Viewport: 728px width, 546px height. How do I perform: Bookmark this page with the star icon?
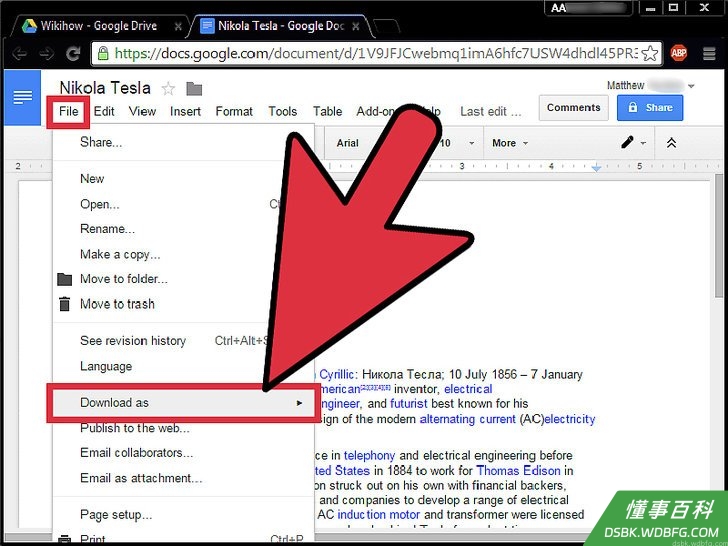click(650, 53)
